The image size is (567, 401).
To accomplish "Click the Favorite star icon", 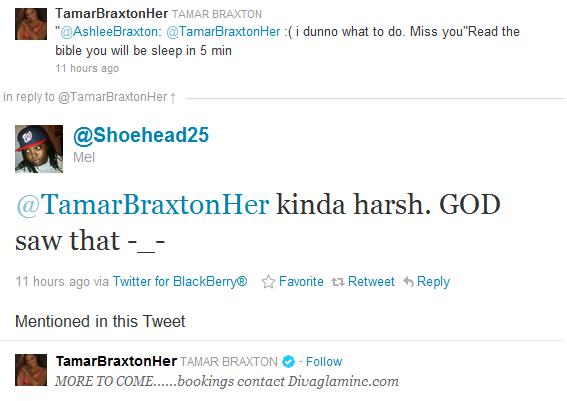I will (268, 282).
